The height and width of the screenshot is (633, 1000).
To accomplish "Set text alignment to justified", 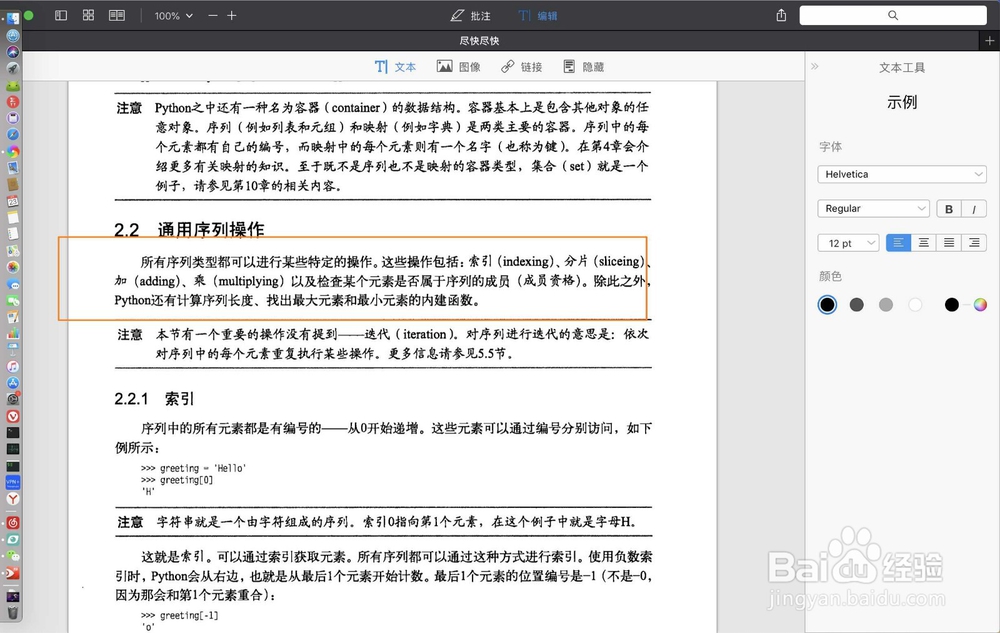I will (949, 243).
